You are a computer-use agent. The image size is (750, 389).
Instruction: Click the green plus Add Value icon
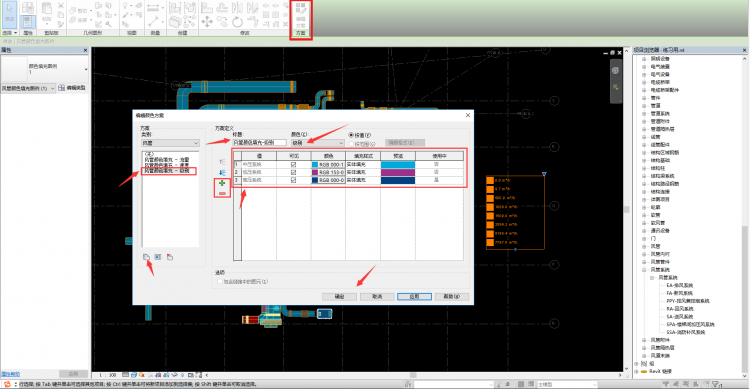222,183
